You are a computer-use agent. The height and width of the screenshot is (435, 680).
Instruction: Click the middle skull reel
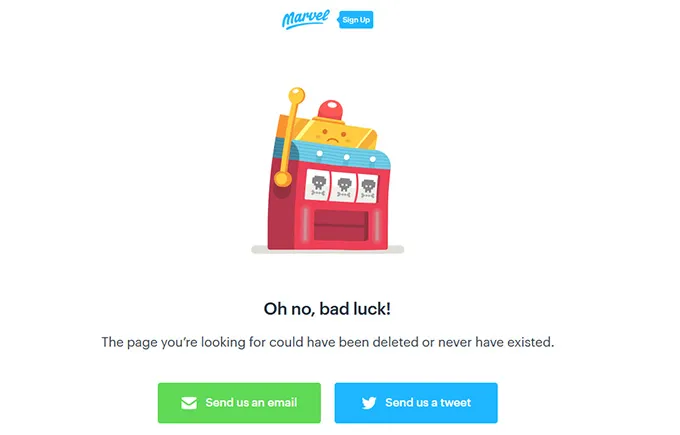343,187
